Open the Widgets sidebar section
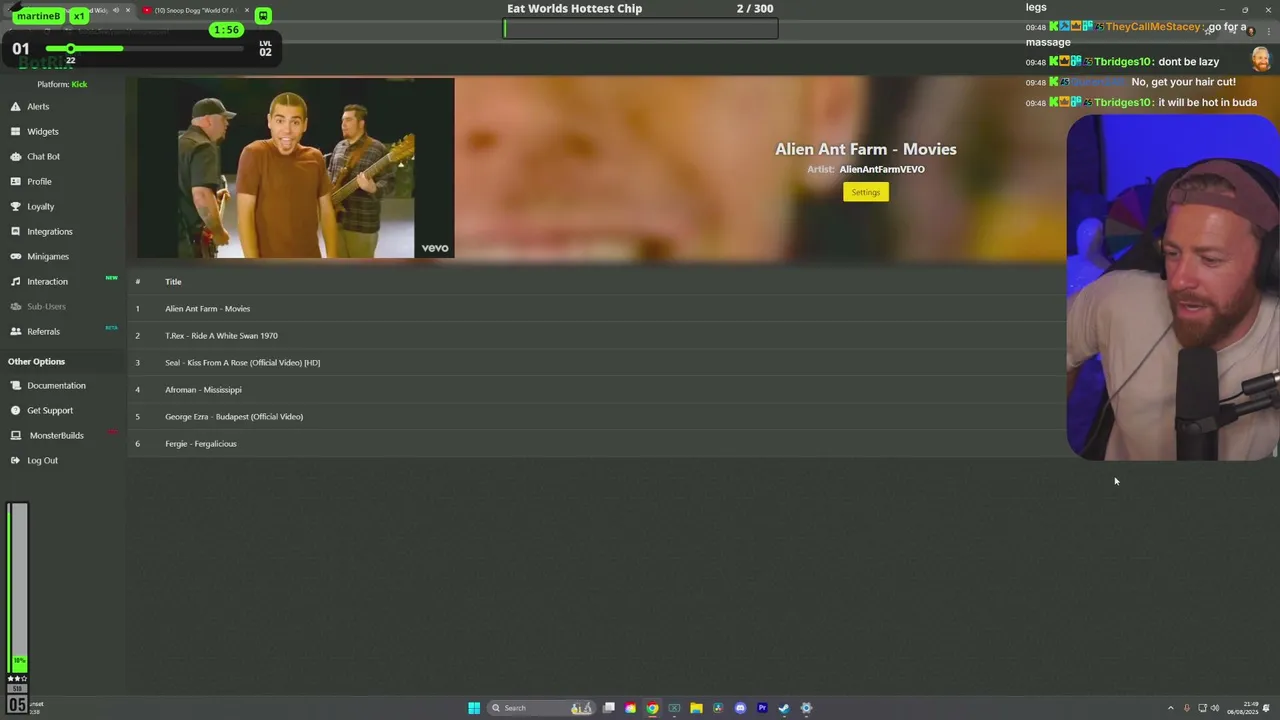 click(42, 131)
